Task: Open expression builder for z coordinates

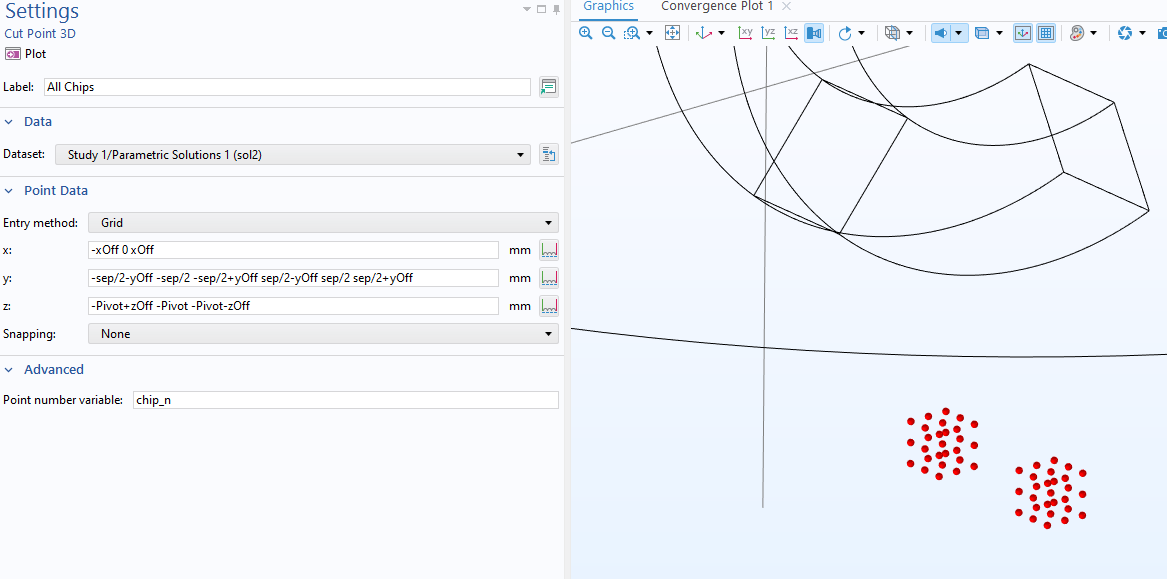Action: (x=548, y=306)
